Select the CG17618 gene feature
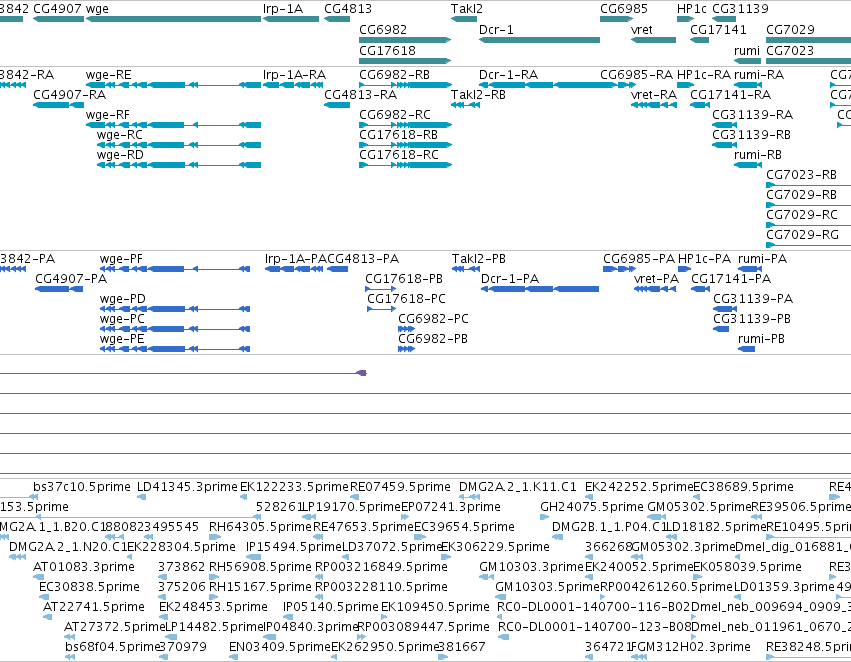This screenshot has width=851, height=662. [405, 61]
